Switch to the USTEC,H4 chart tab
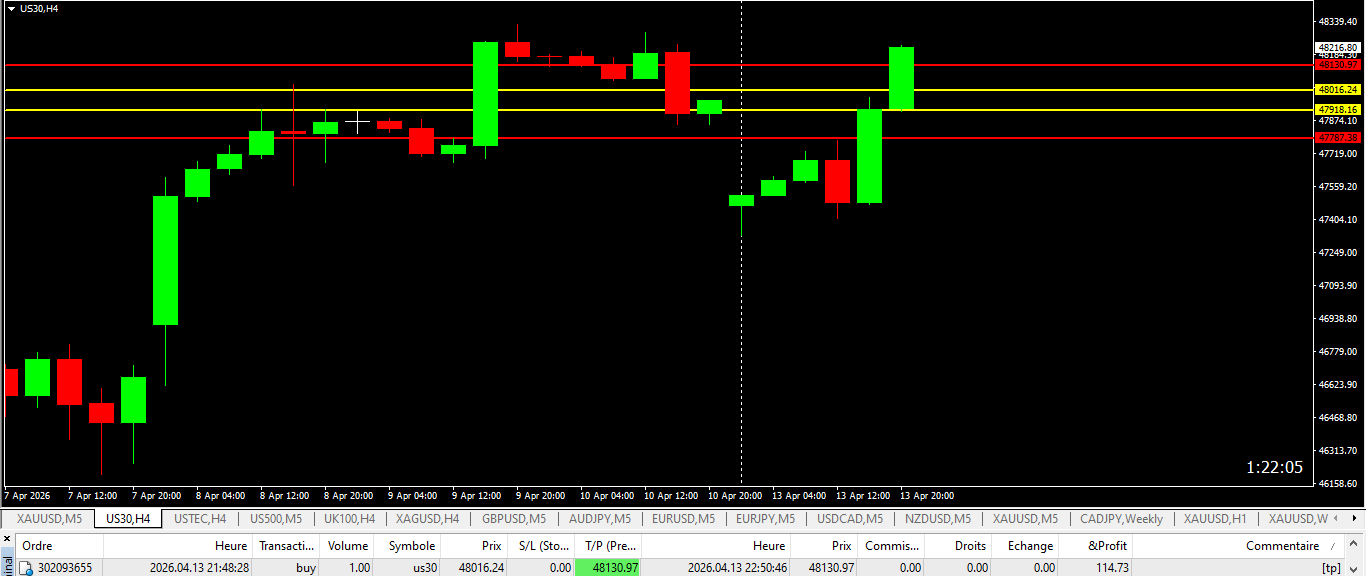The width and height of the screenshot is (1366, 576). pyautogui.click(x=200, y=519)
